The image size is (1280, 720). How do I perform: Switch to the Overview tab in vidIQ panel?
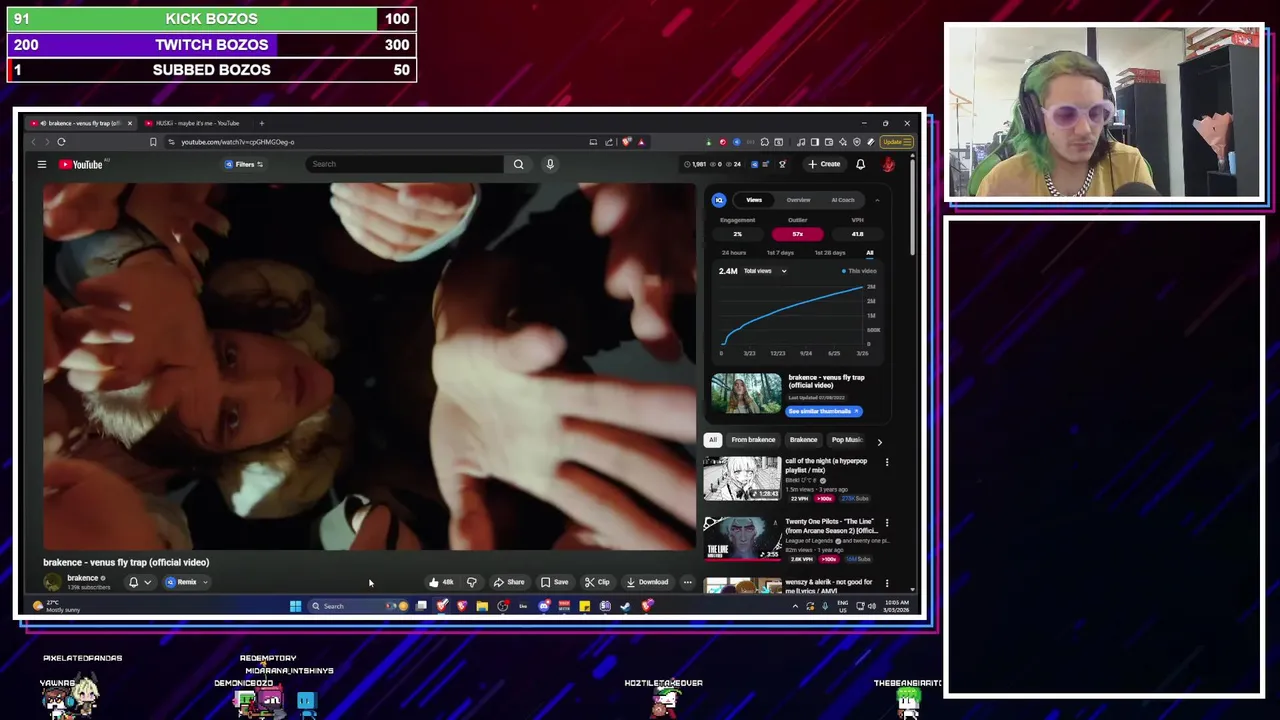click(798, 200)
